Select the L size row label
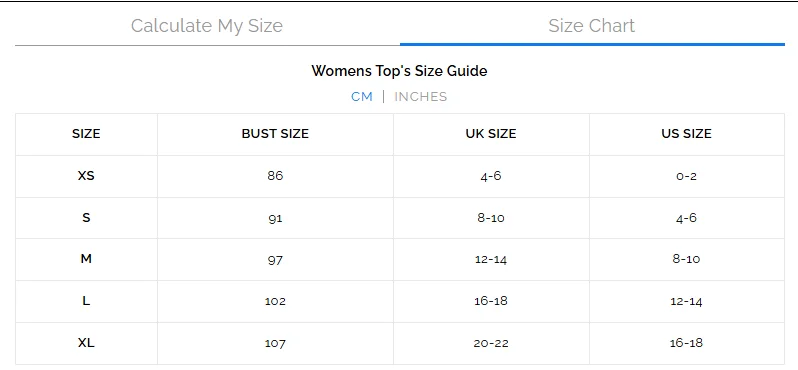 coord(86,301)
